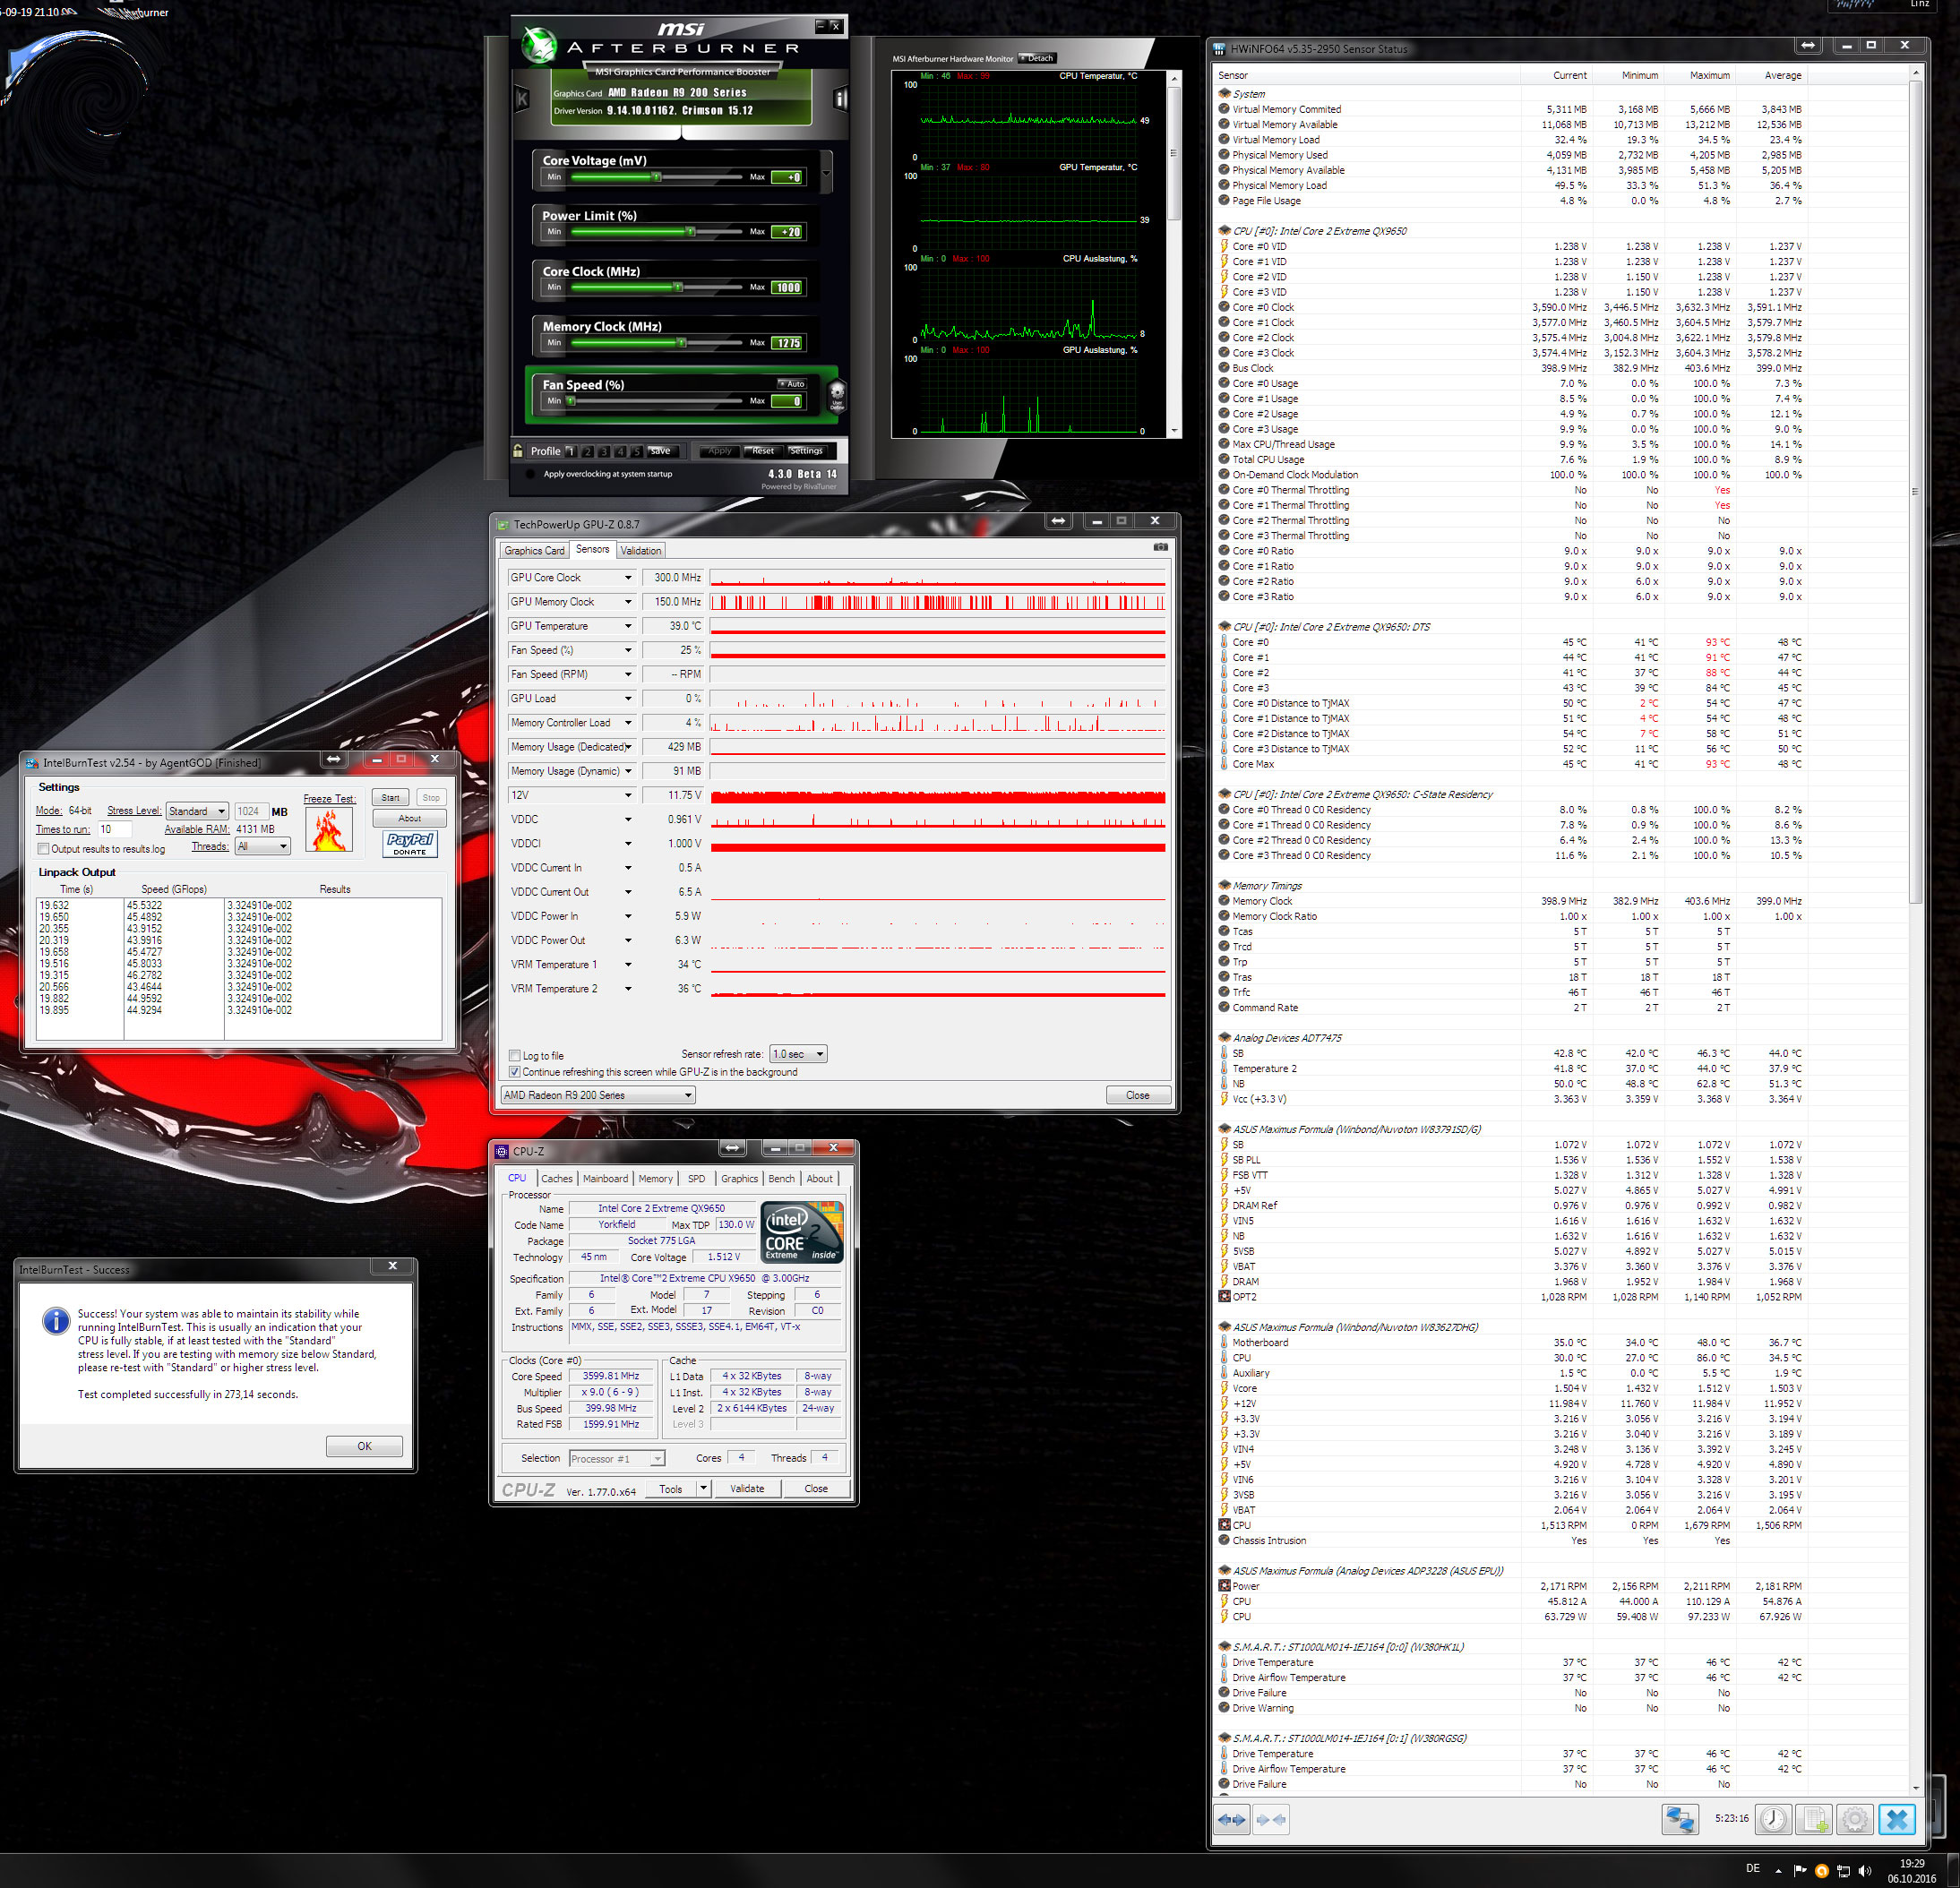Image resolution: width=1960 pixels, height=1888 pixels.
Task: Click CPU-Z title bar double-arrow icon
Action: 733,1148
